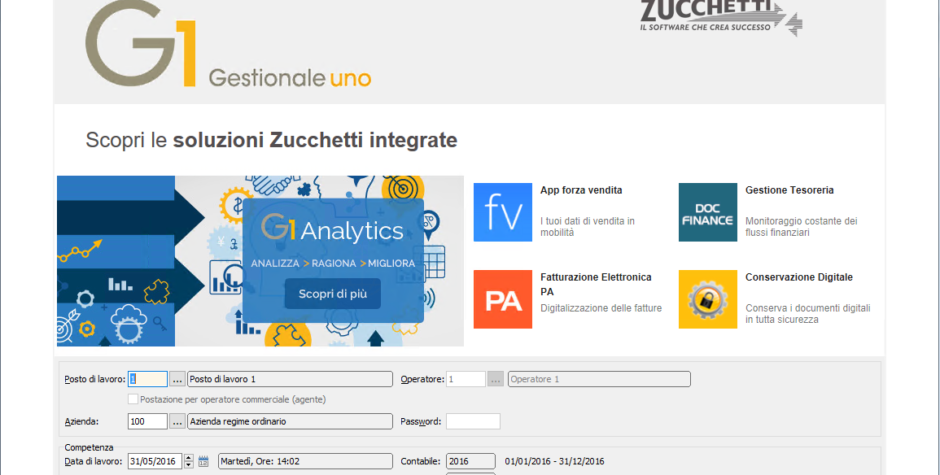The height and width of the screenshot is (475, 940).
Task: Click the Posto di lavoro 1 description box
Action: coord(290,379)
